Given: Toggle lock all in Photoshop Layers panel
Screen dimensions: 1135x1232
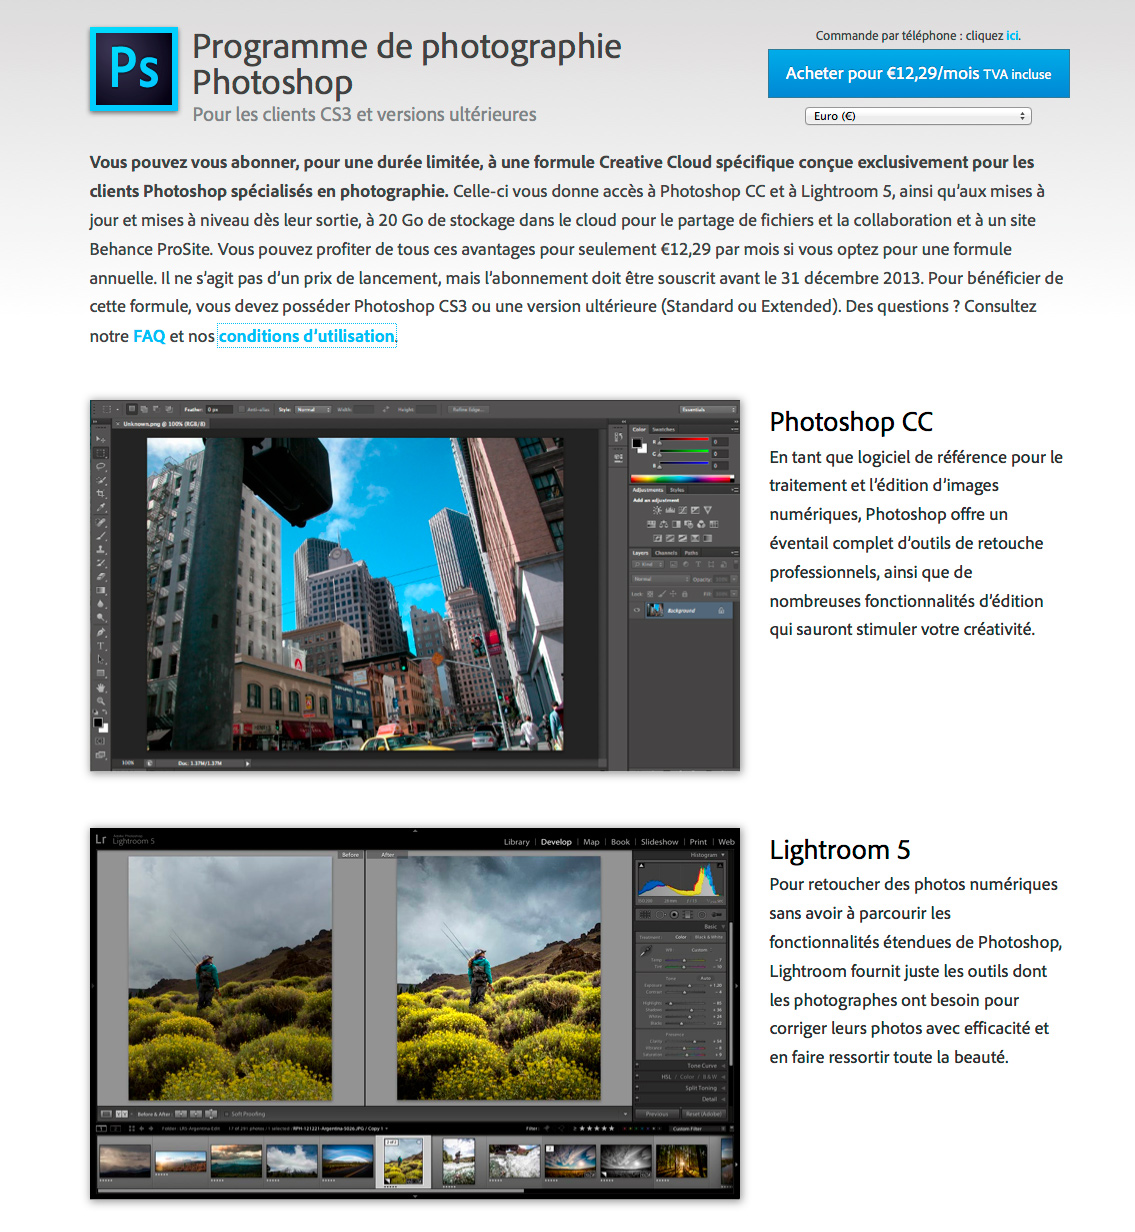Looking at the screenshot, I should (x=684, y=594).
